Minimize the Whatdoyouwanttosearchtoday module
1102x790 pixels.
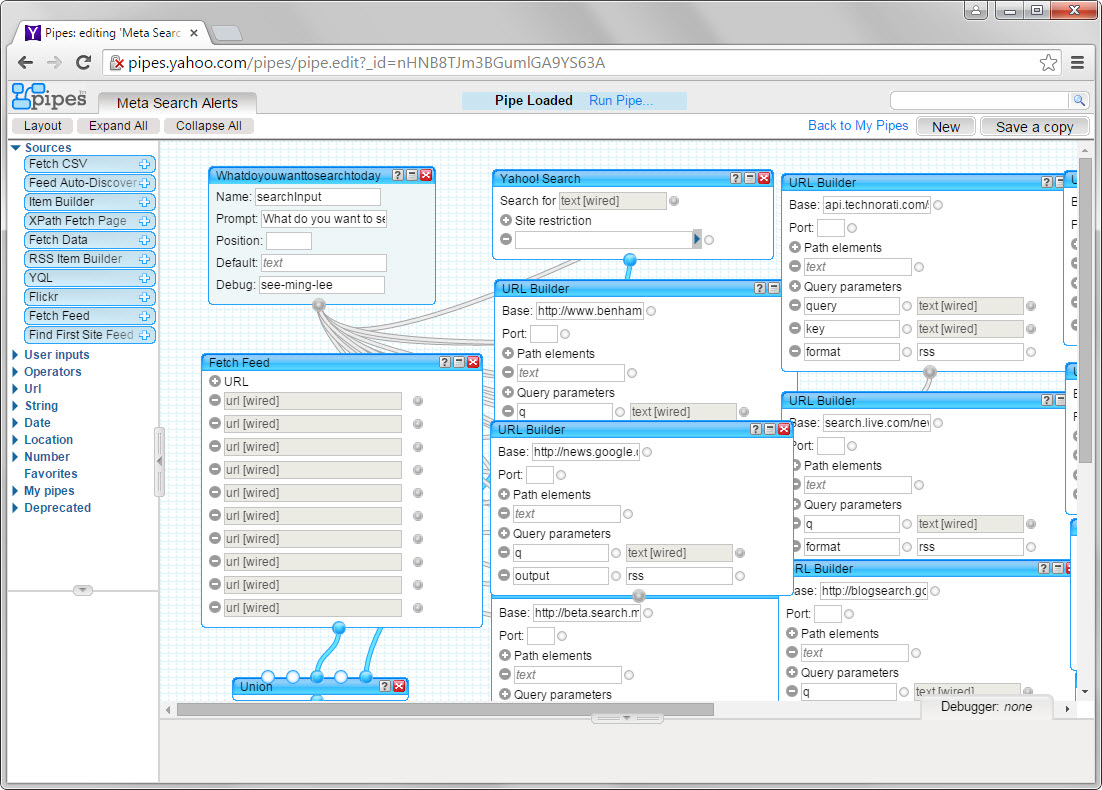(x=412, y=175)
